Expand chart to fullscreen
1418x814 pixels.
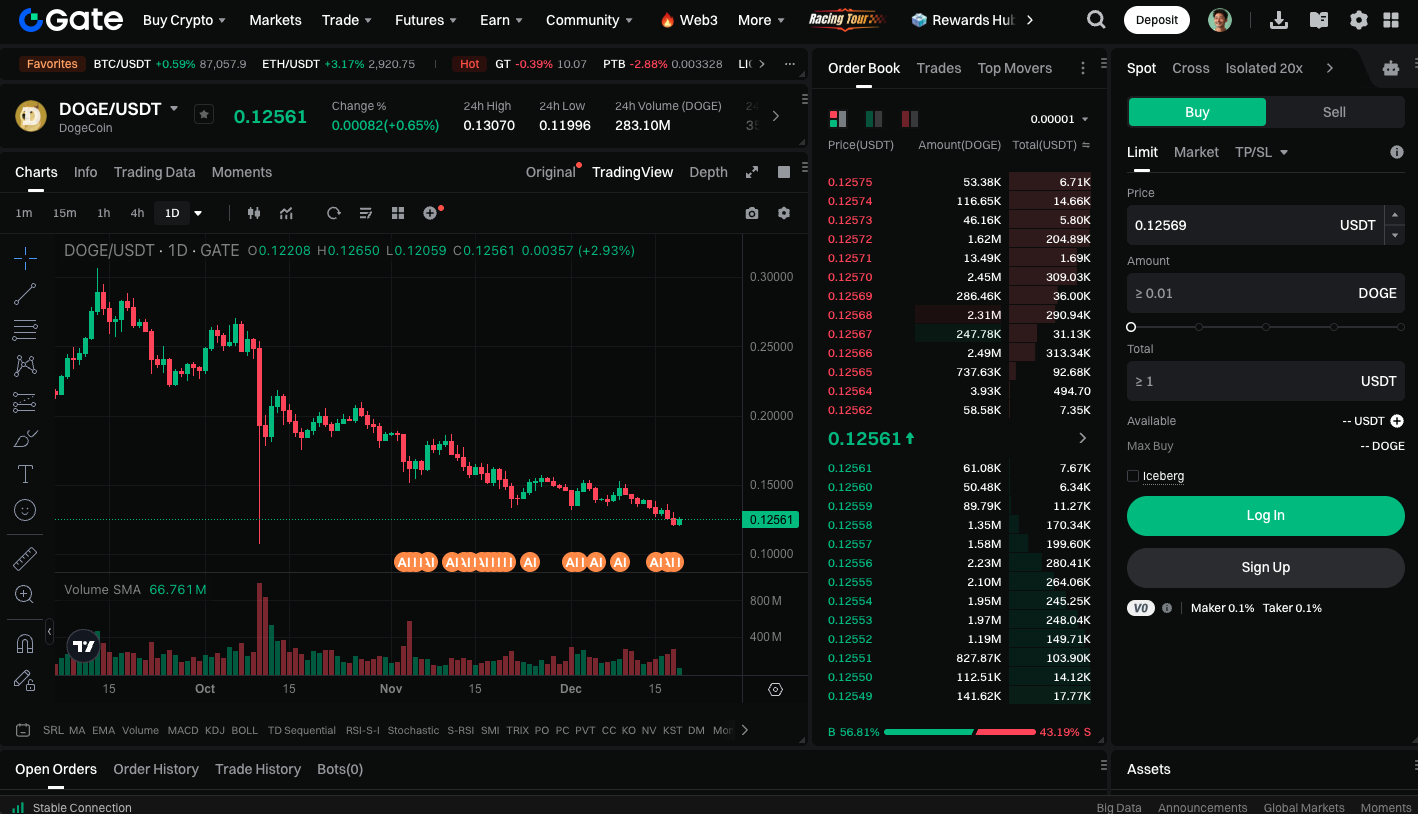pos(752,172)
